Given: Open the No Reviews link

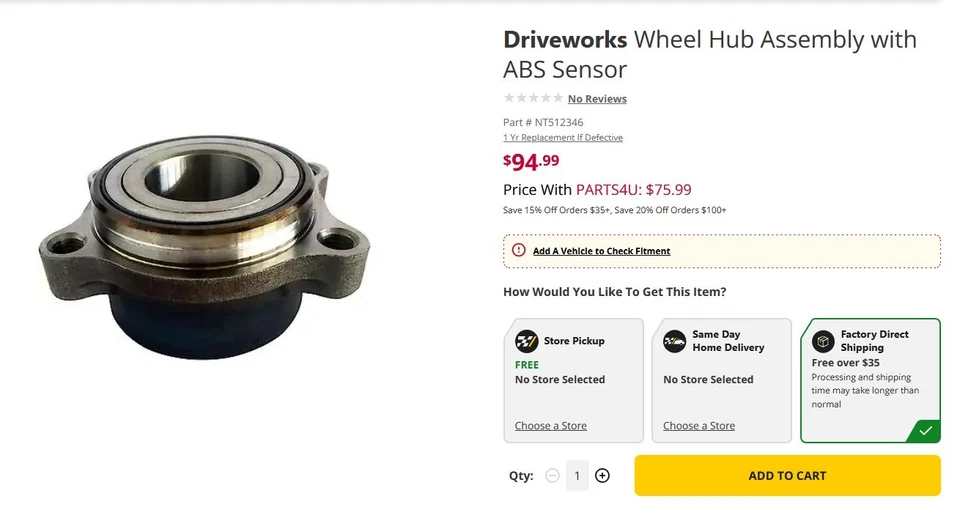Looking at the screenshot, I should pyautogui.click(x=597, y=99).
